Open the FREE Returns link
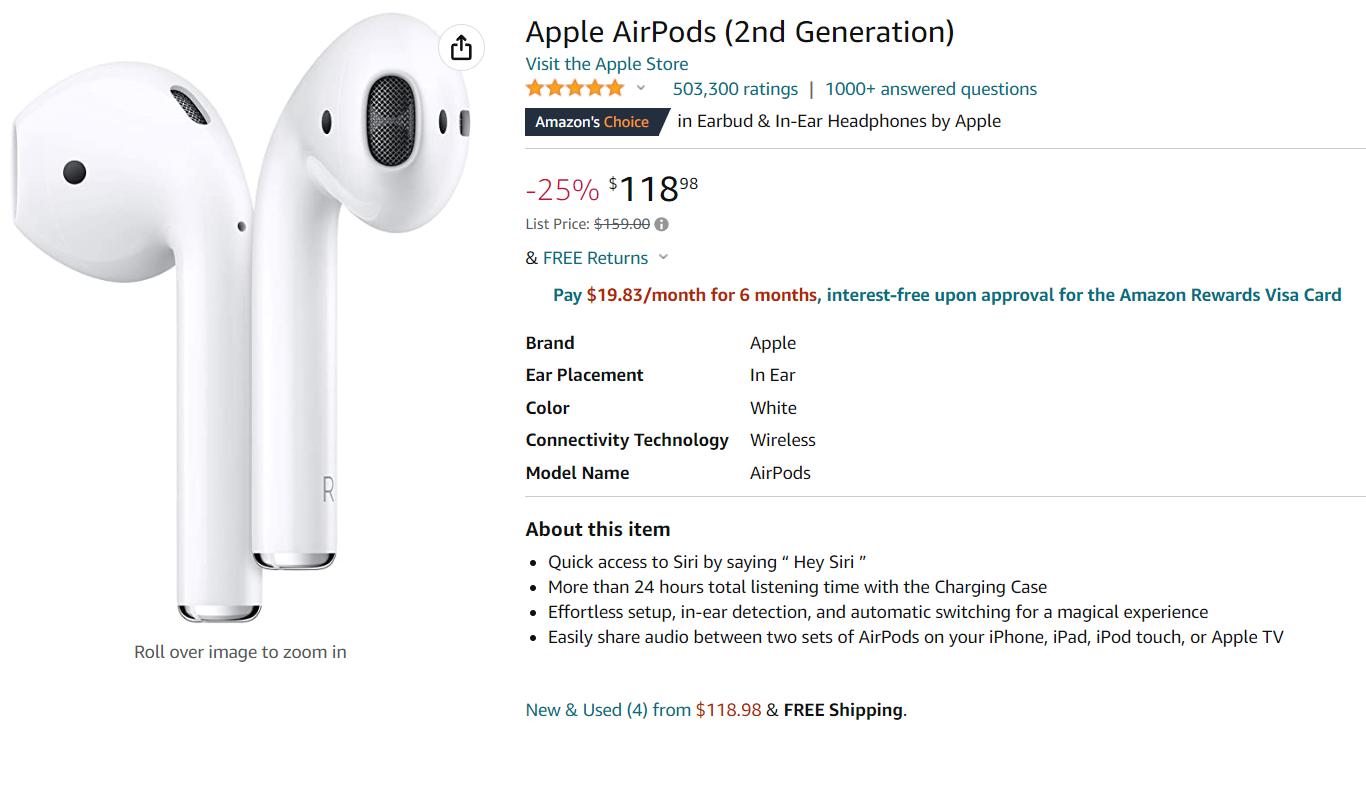 pos(595,258)
